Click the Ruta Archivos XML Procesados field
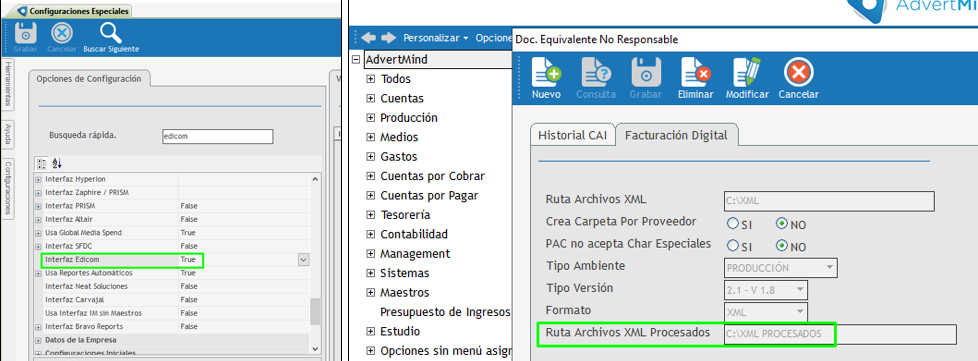Viewport: 978px width, 361px height. coord(840,334)
